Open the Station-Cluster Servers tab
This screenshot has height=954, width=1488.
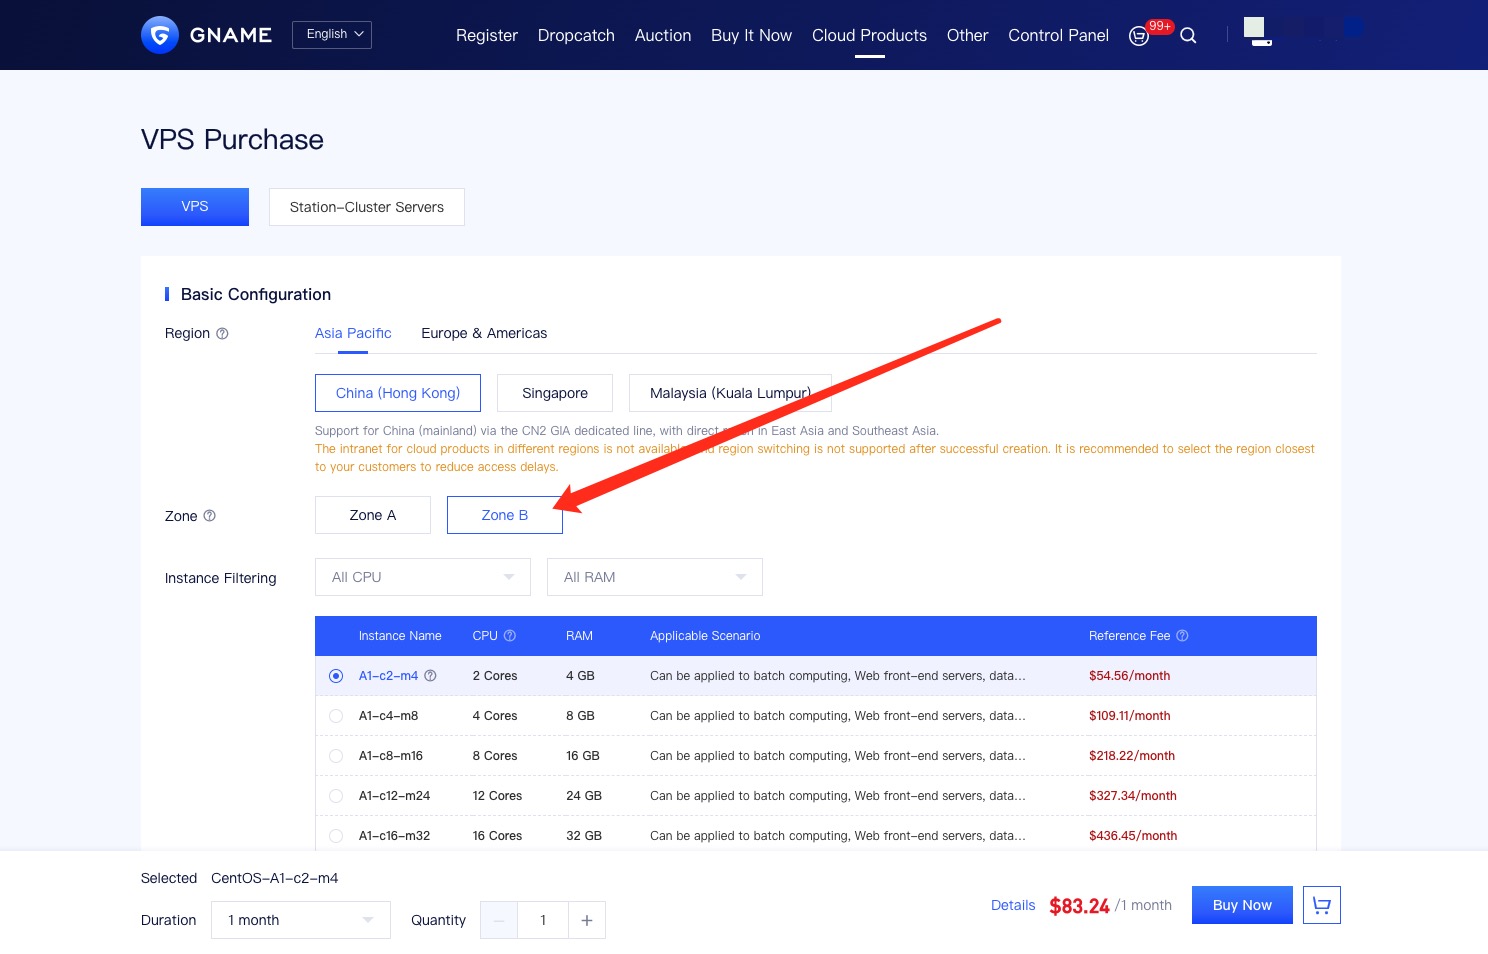pos(366,207)
